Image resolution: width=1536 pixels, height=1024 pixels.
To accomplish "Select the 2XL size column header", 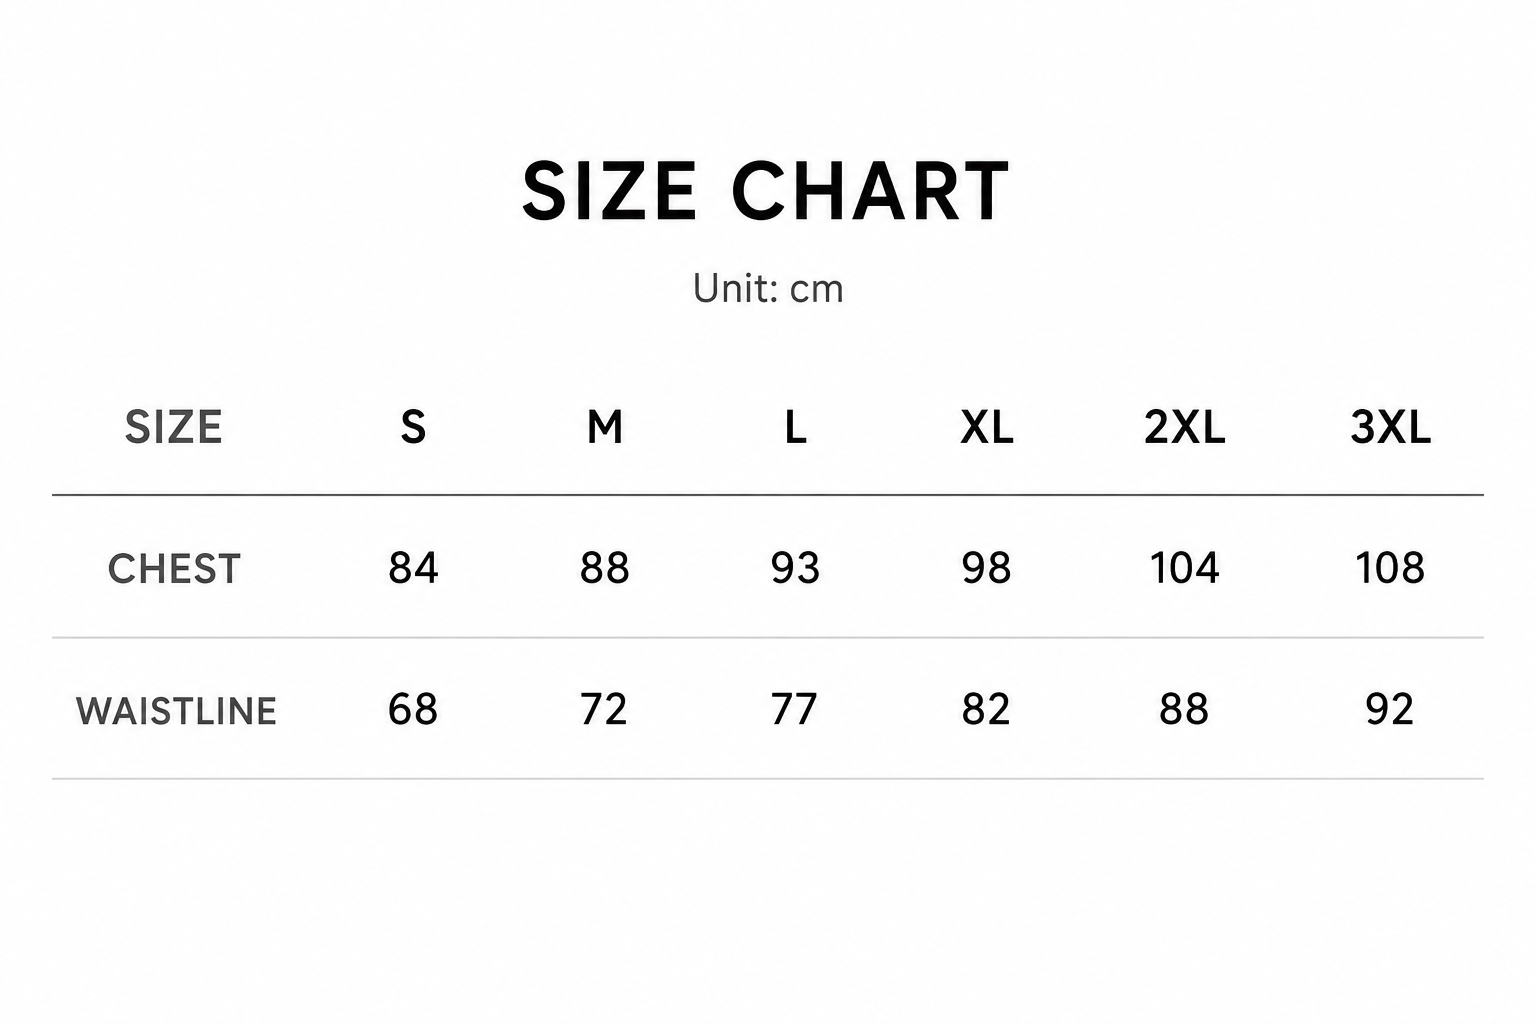I will [1185, 428].
